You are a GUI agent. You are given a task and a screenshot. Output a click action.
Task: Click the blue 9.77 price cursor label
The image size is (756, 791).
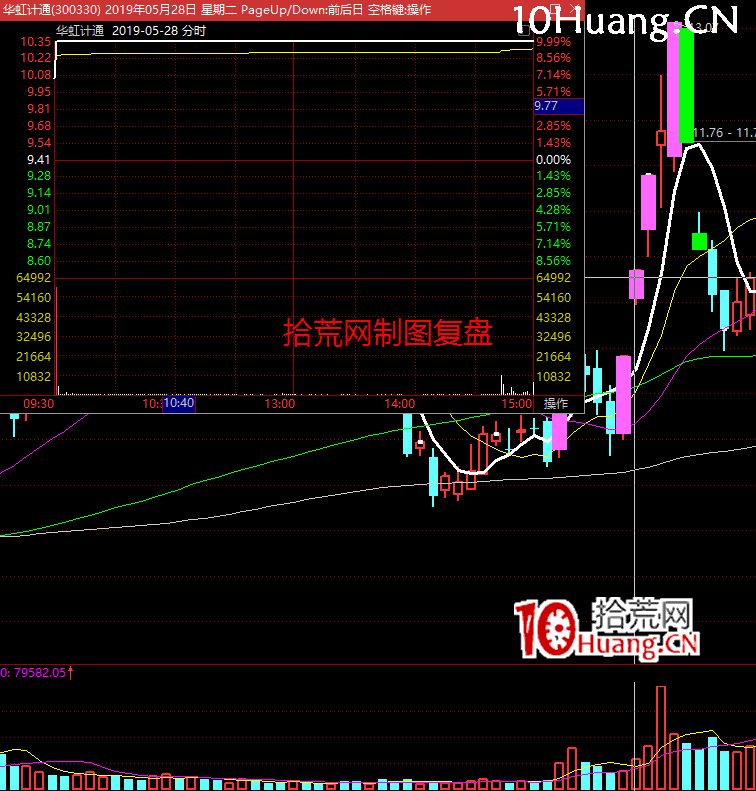click(x=559, y=106)
